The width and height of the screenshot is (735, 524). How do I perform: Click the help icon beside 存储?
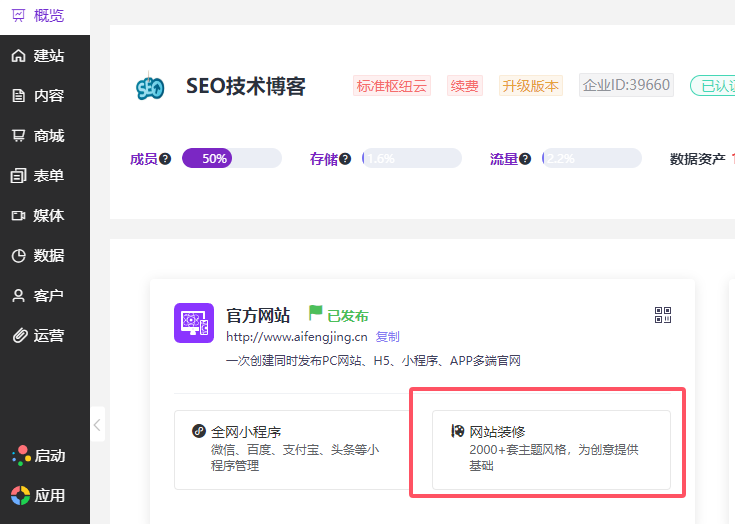tap(345, 159)
